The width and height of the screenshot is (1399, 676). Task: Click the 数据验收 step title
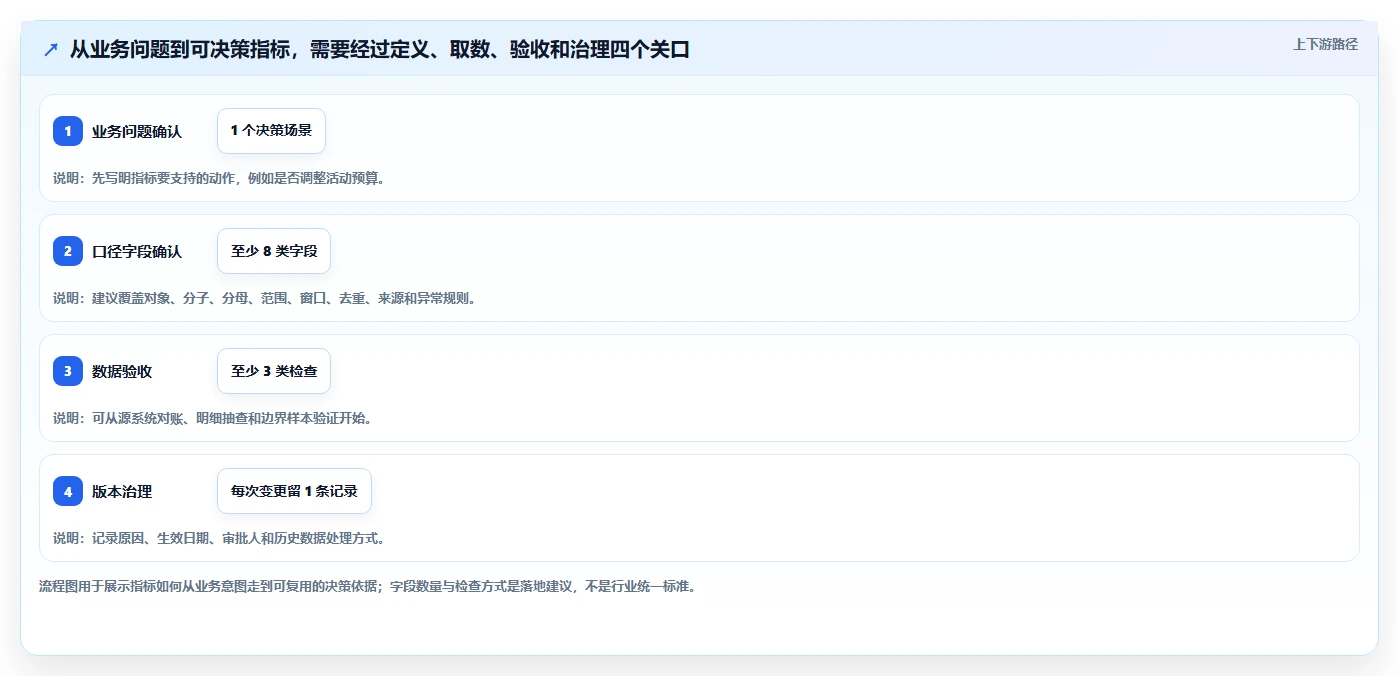[122, 371]
